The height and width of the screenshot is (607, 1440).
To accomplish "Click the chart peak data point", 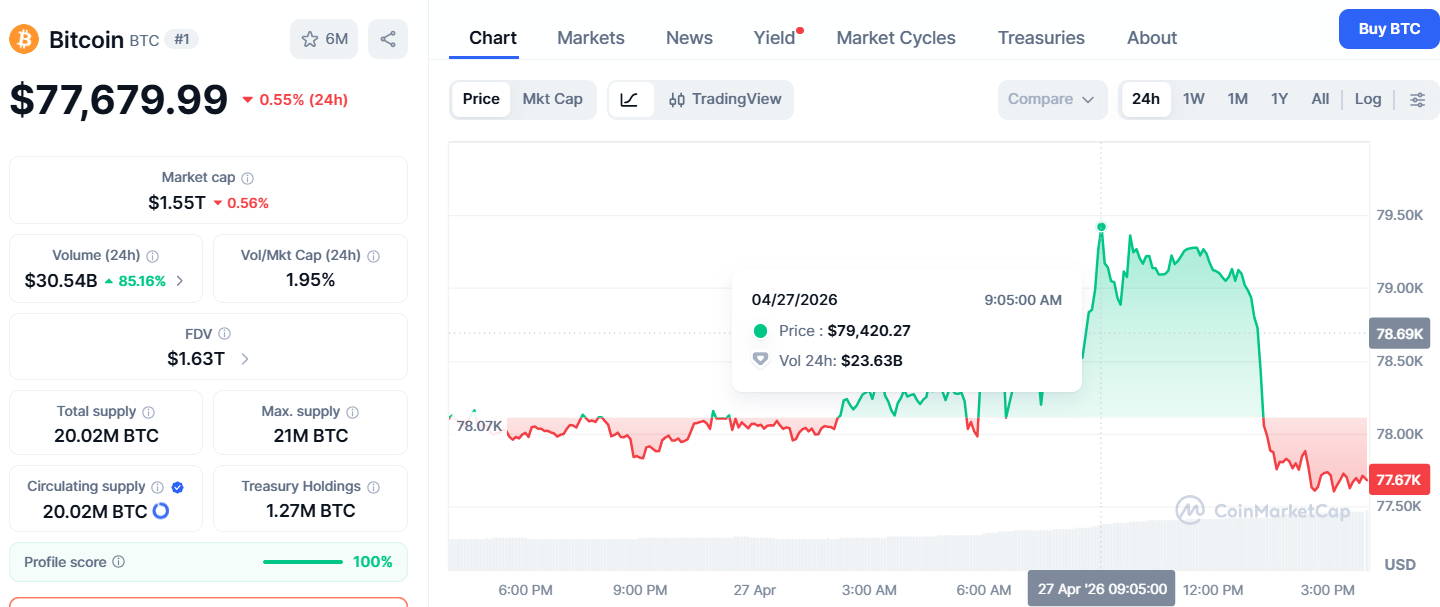I will coord(1101,227).
